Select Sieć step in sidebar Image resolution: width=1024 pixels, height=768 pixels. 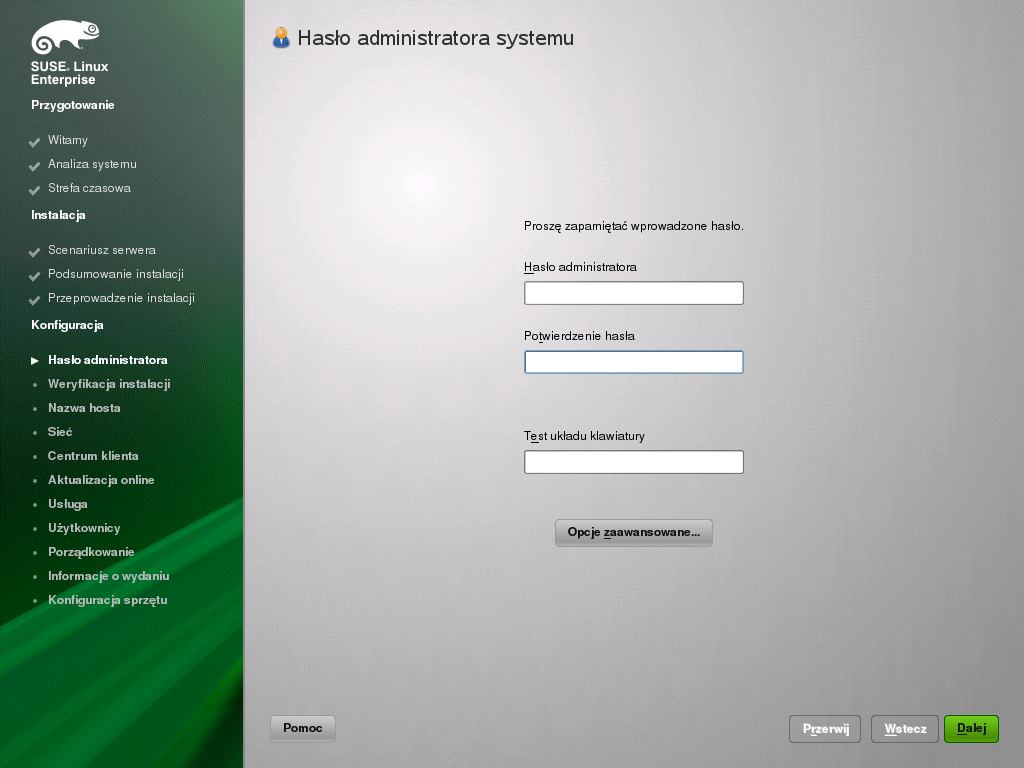[60, 432]
